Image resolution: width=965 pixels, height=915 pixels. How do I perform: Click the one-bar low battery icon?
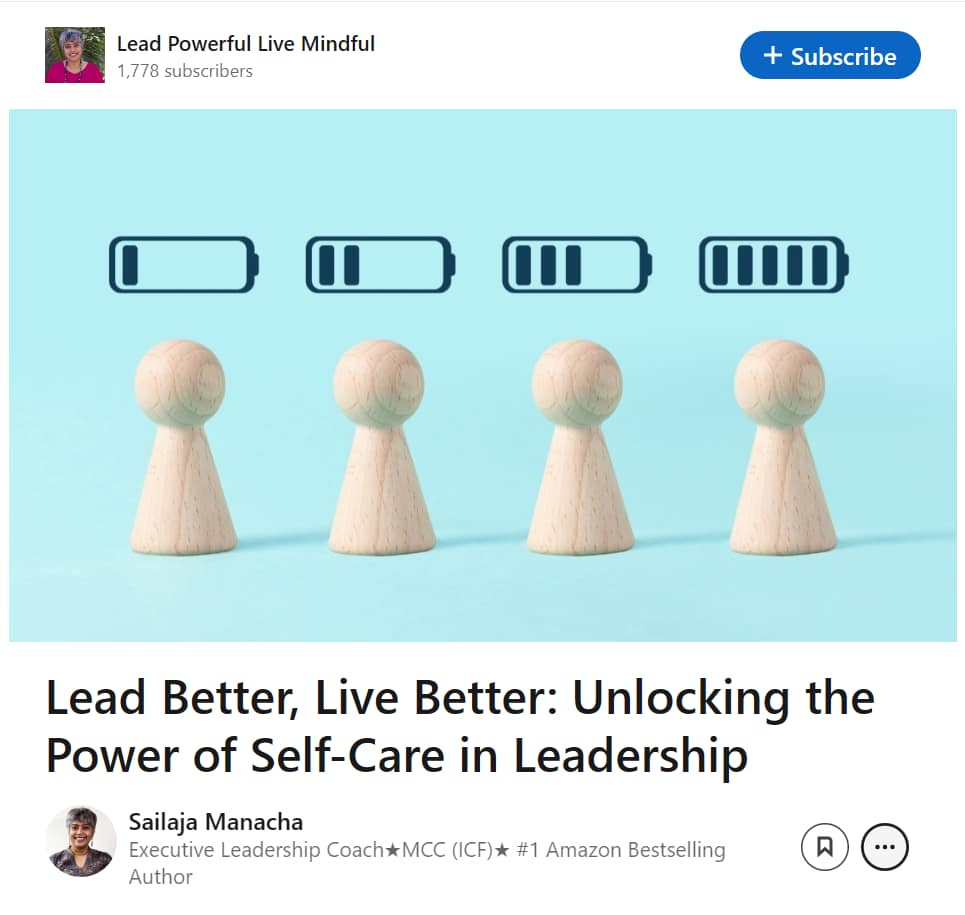(183, 265)
